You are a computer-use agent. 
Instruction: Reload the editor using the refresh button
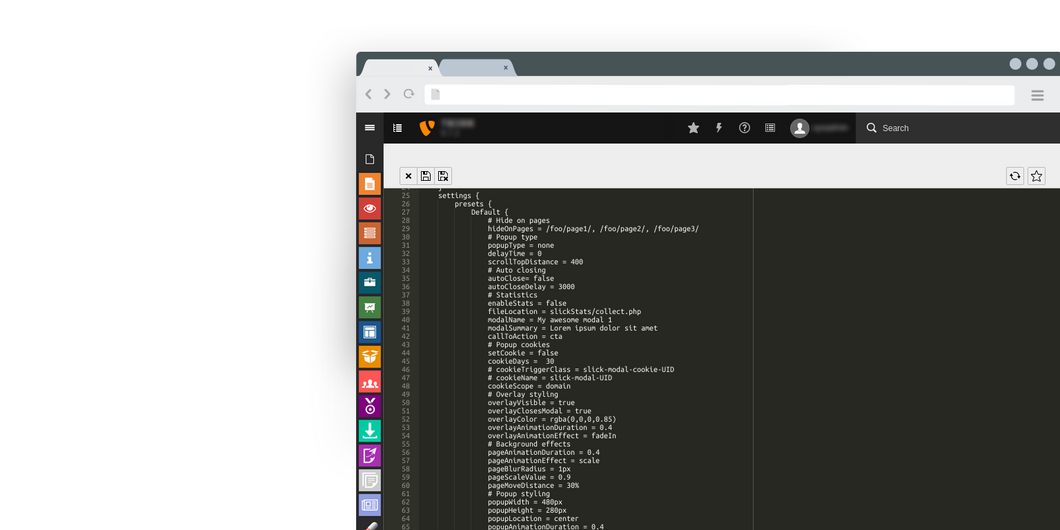[1015, 176]
